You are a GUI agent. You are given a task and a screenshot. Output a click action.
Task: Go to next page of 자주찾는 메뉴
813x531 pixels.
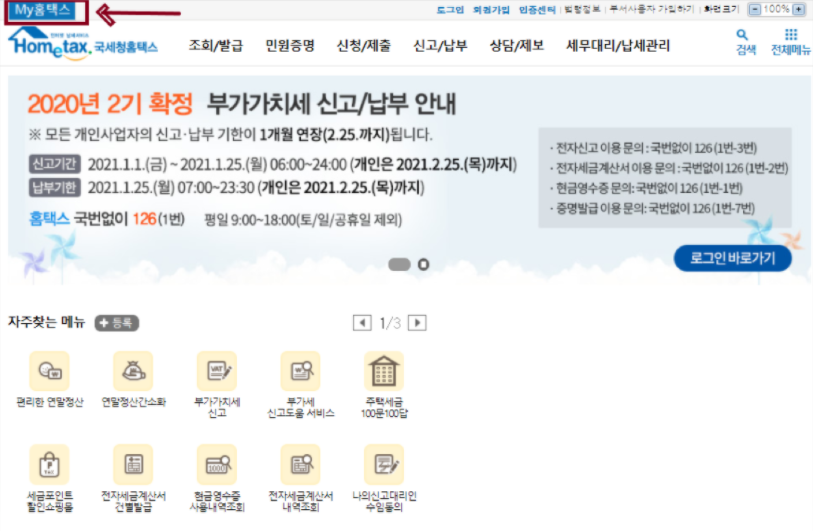417,323
